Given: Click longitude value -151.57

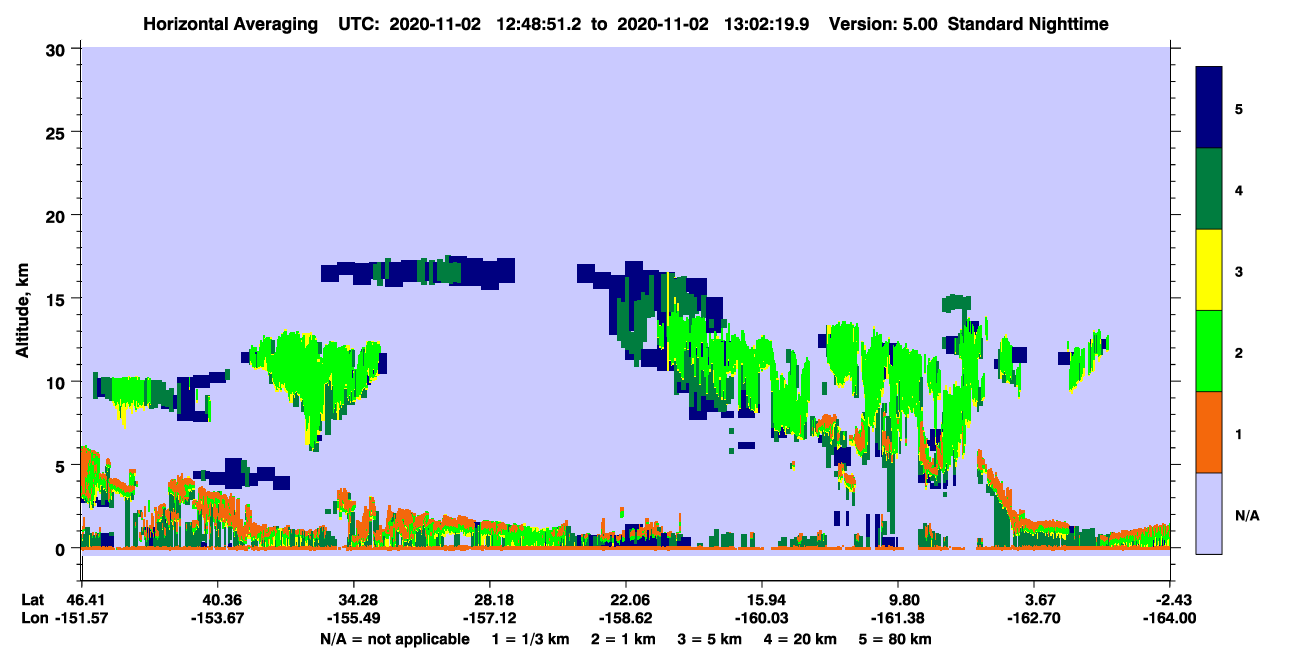Looking at the screenshot, I should (82, 618).
